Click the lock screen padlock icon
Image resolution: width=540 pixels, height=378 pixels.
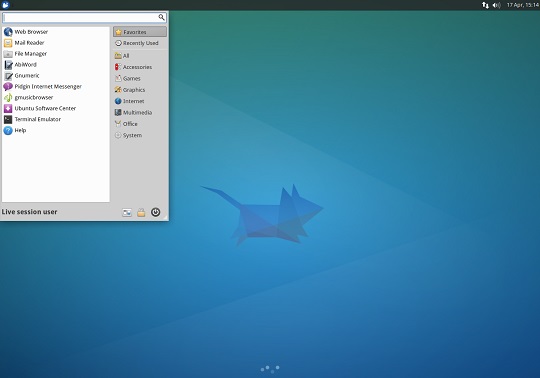[141, 212]
